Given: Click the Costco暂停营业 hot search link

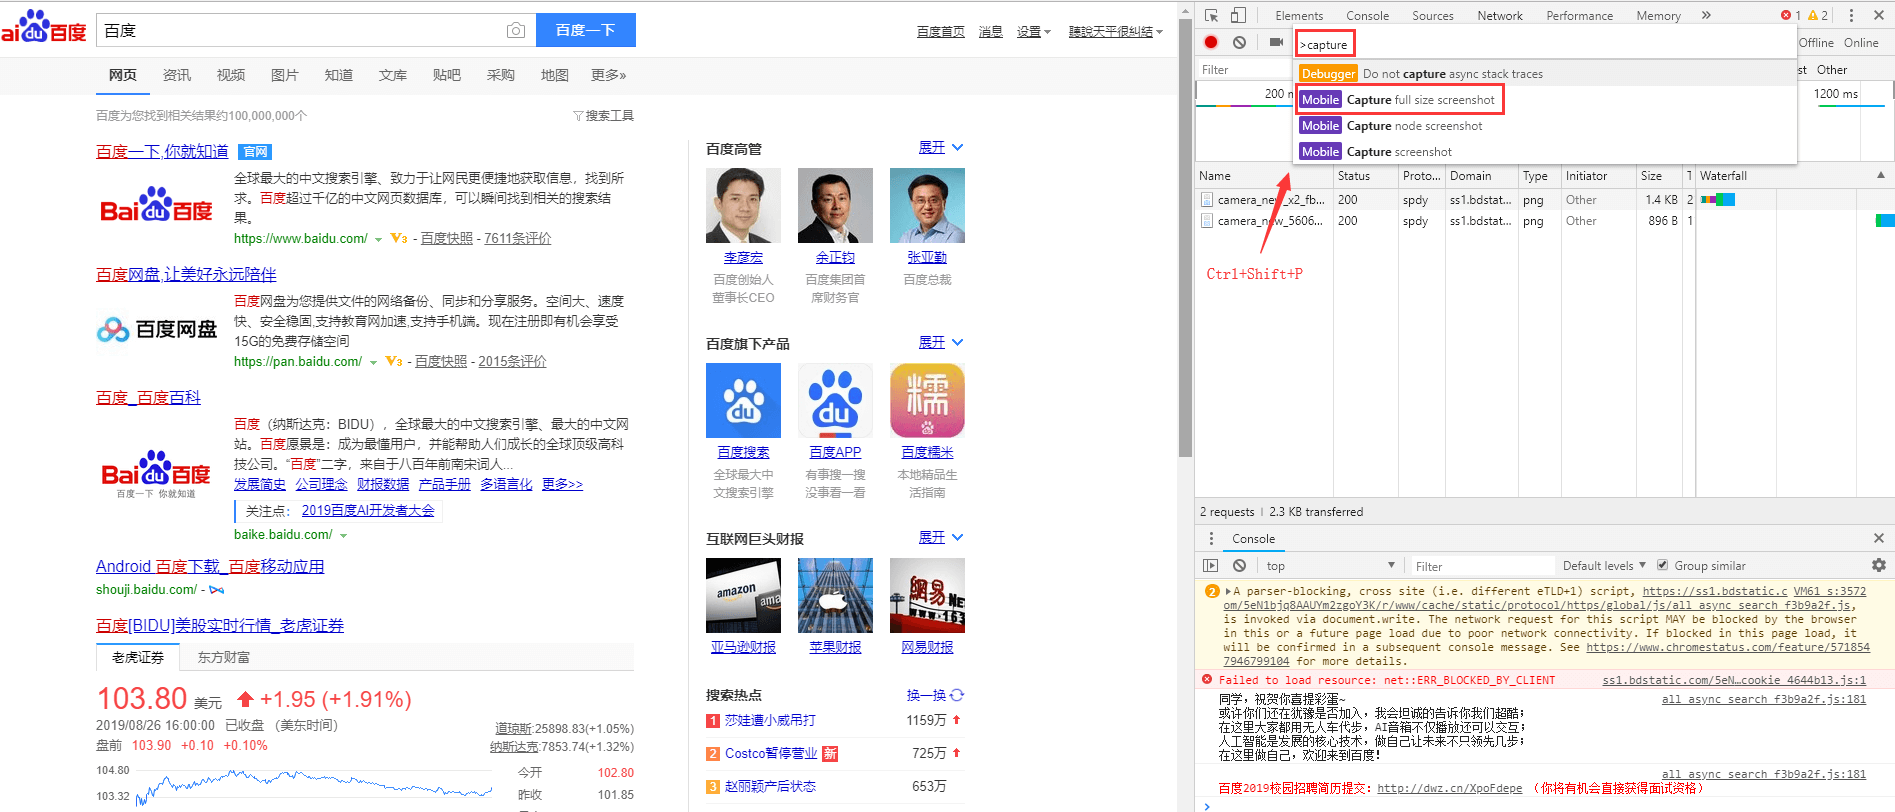Looking at the screenshot, I should [x=771, y=753].
